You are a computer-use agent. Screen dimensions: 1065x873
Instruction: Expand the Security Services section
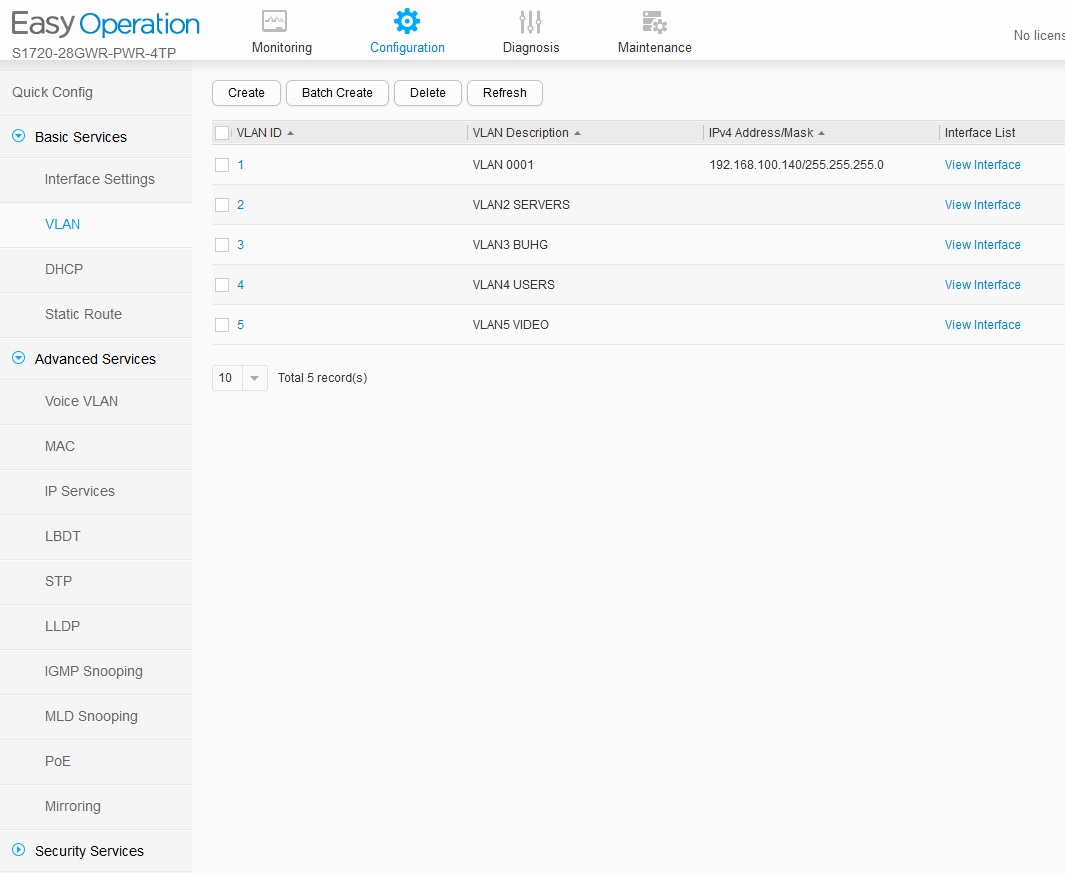pos(18,850)
